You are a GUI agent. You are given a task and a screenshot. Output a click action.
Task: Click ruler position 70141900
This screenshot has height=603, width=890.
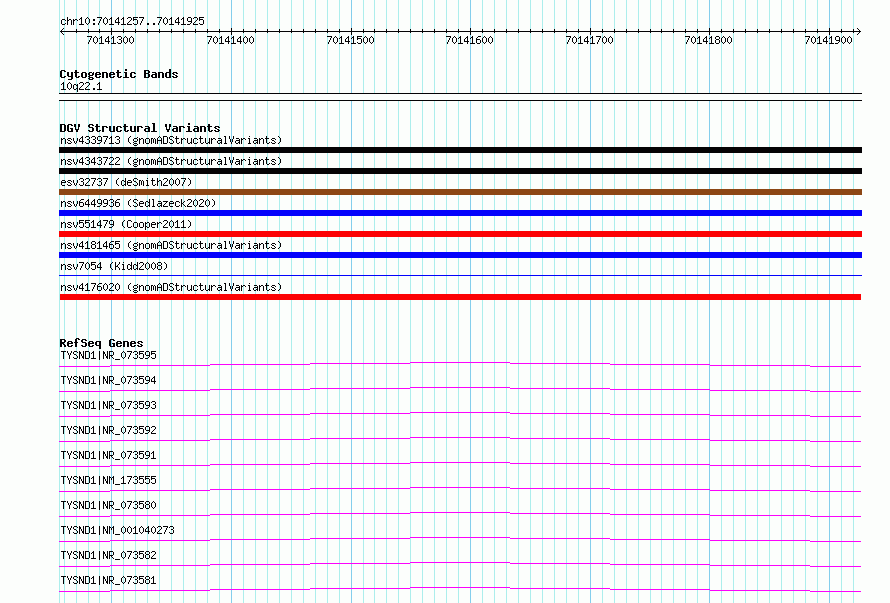point(828,40)
